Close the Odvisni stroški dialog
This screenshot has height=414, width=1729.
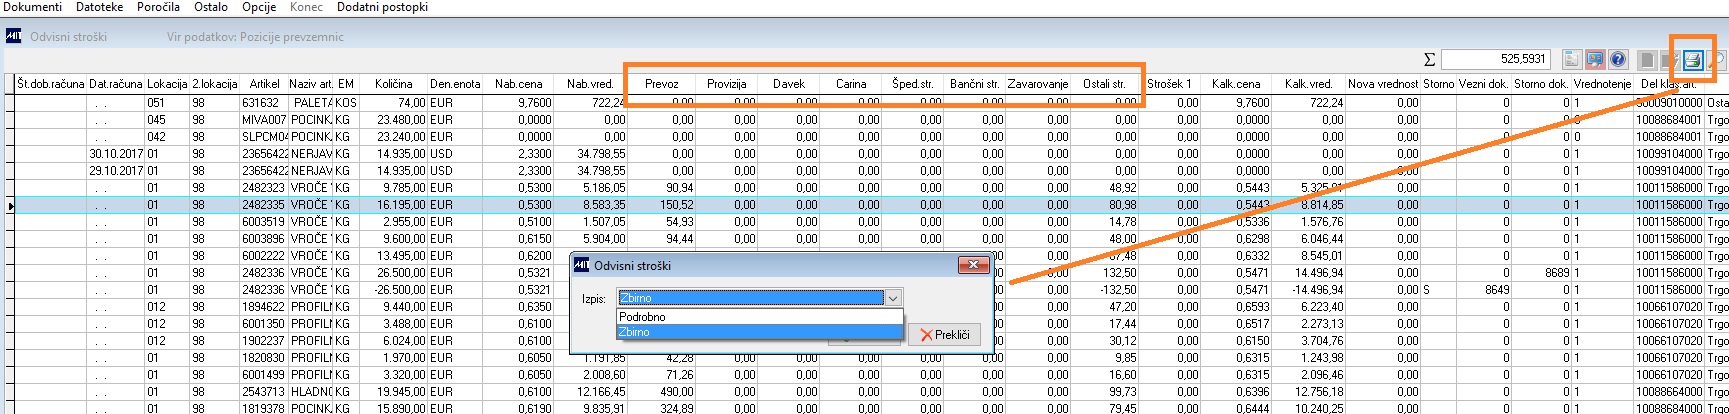pos(973,265)
